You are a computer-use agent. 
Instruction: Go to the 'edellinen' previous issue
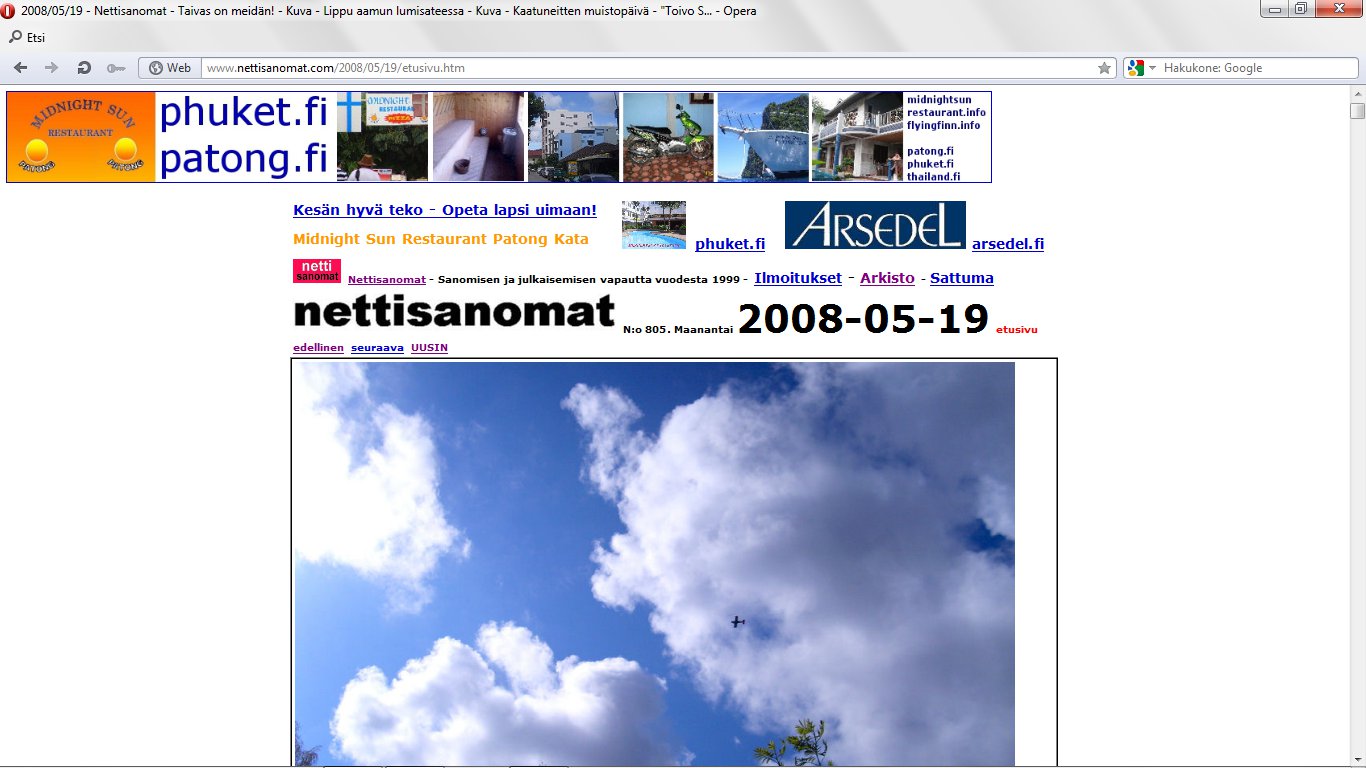(318, 347)
